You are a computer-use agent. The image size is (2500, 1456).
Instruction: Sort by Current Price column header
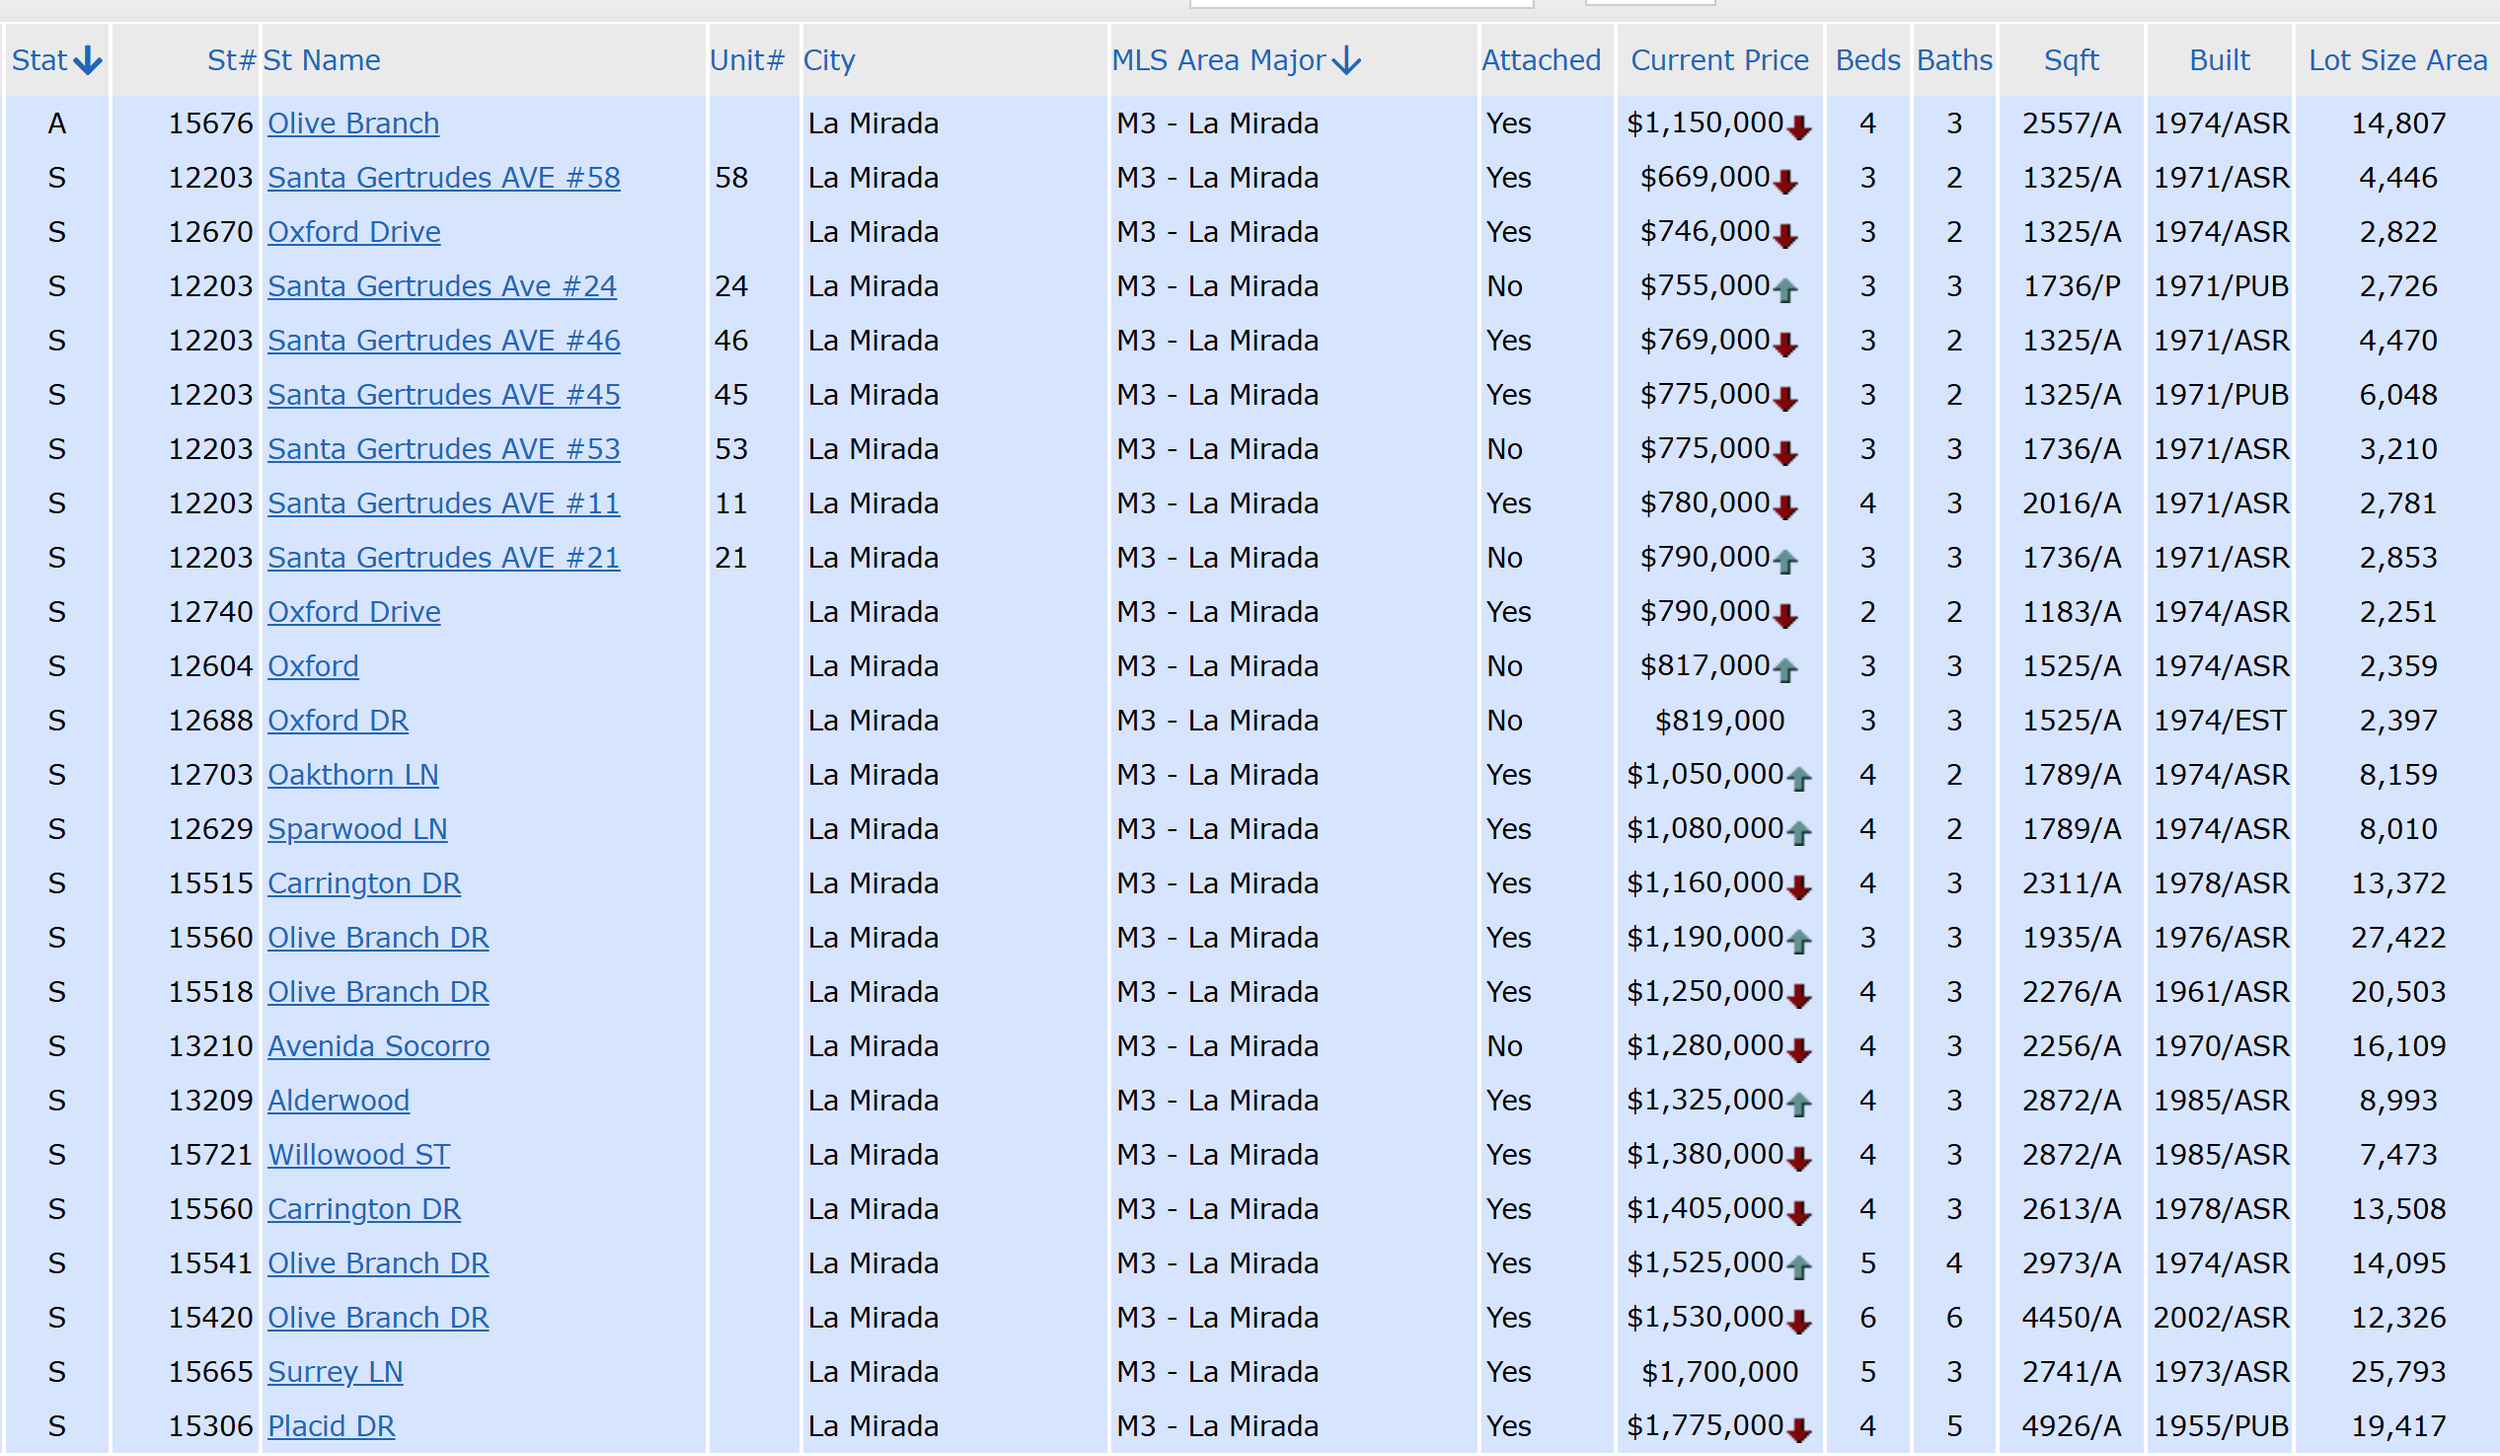coord(1719,61)
